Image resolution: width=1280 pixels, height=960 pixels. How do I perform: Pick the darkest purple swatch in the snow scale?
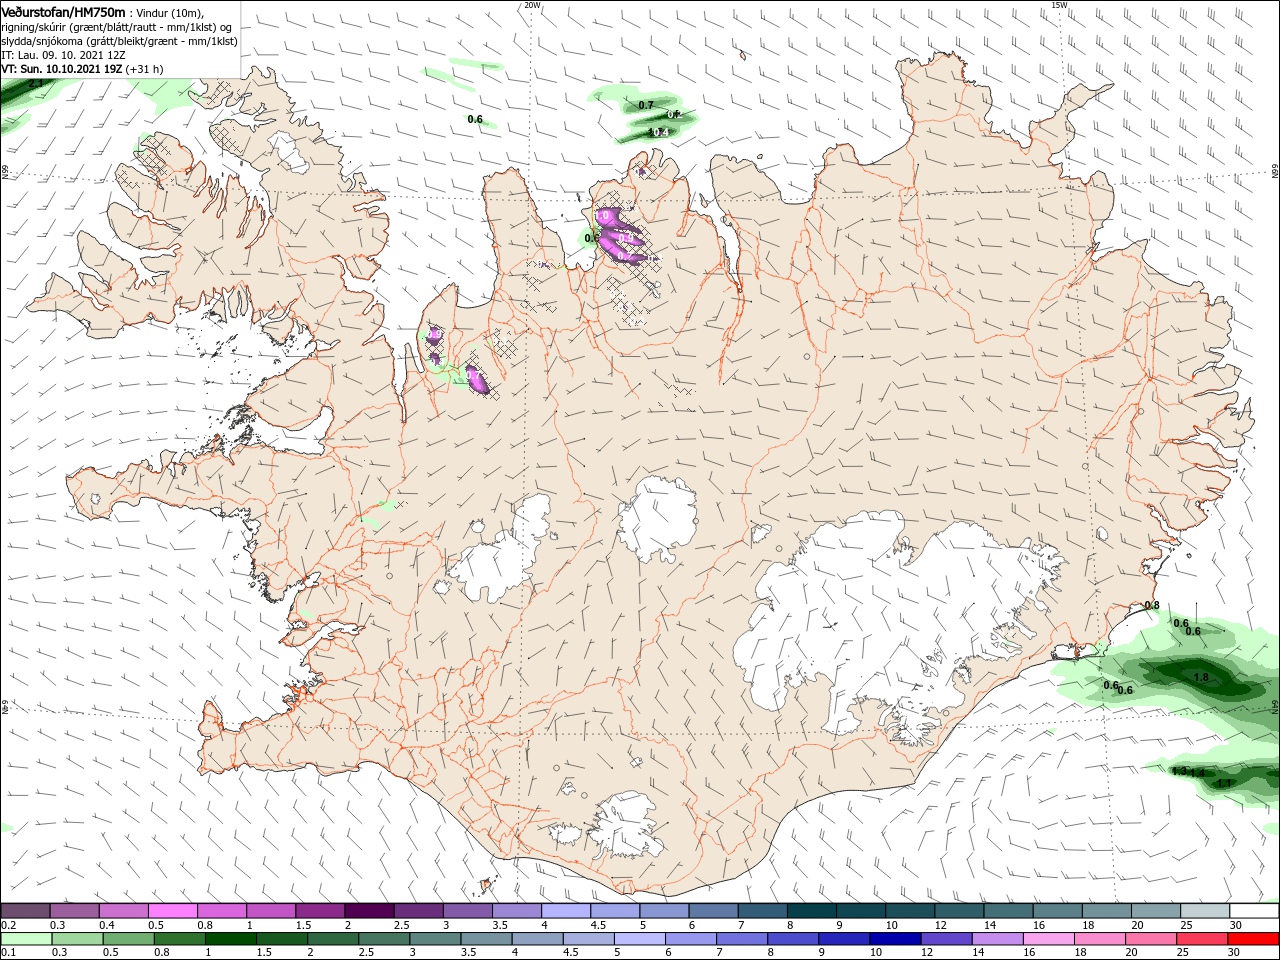click(x=369, y=911)
